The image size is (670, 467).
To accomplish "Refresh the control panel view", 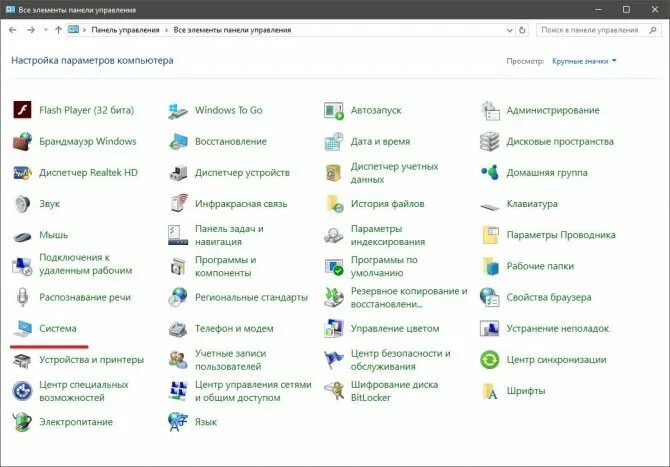I will click(522, 30).
